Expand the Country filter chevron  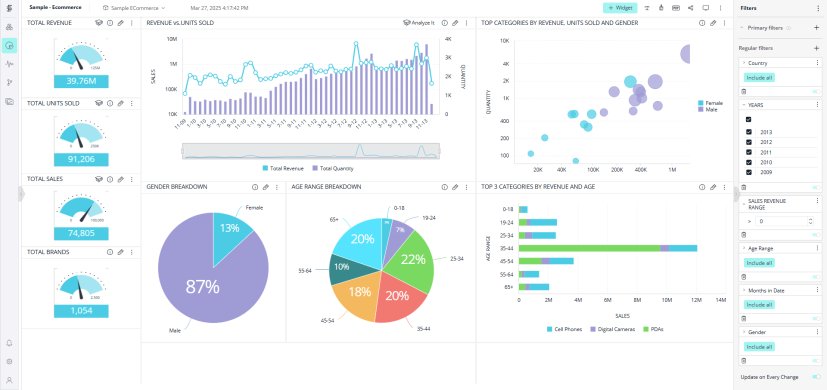coord(744,63)
